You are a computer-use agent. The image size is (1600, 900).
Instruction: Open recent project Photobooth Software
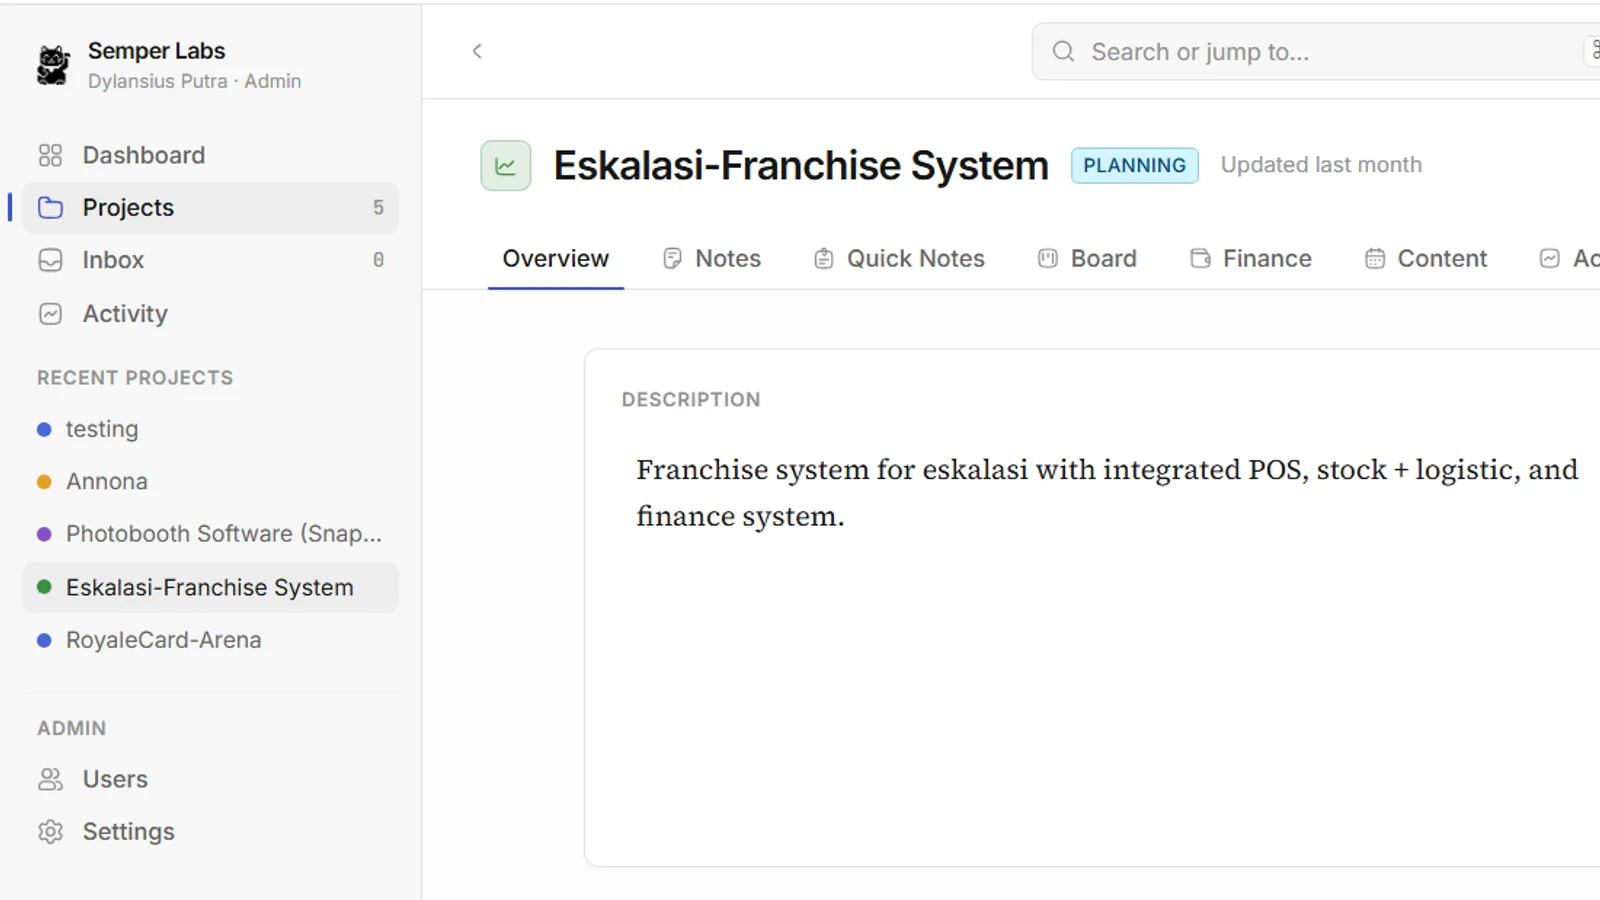[210, 534]
